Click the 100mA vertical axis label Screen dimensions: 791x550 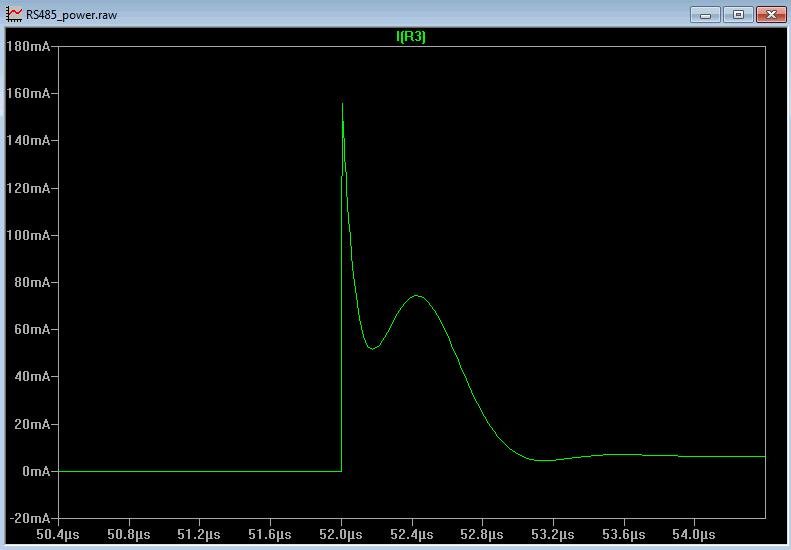pyautogui.click(x=28, y=235)
